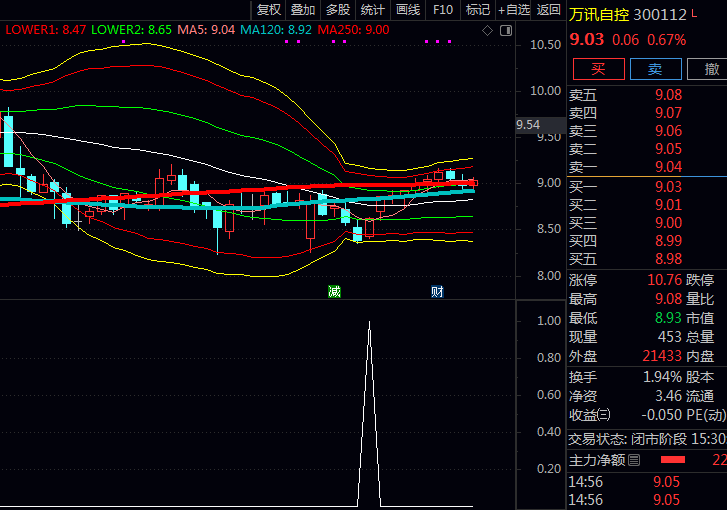Viewport: 727px width, 510px height.
Task: Click the 交易状态 trading status line
Action: click(647, 439)
